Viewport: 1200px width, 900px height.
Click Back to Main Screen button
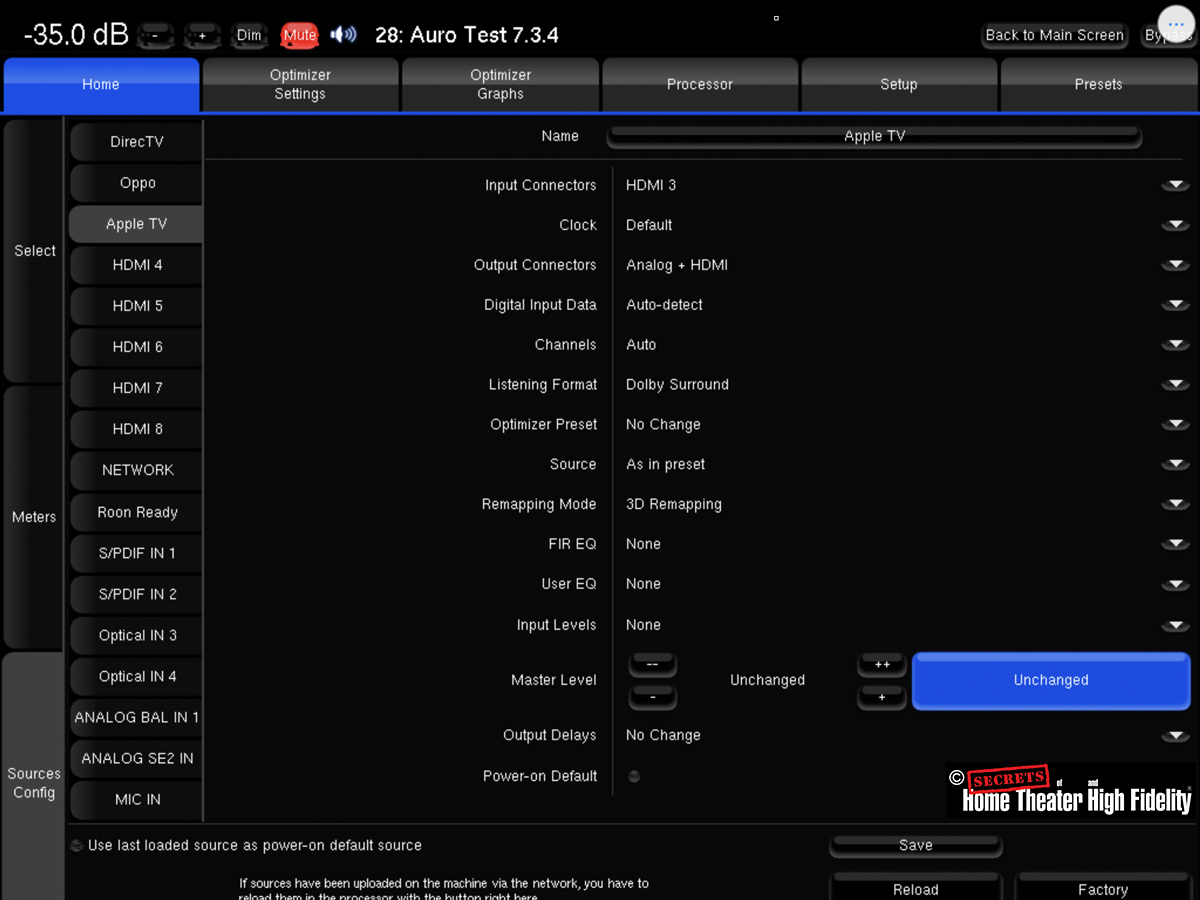point(1054,35)
